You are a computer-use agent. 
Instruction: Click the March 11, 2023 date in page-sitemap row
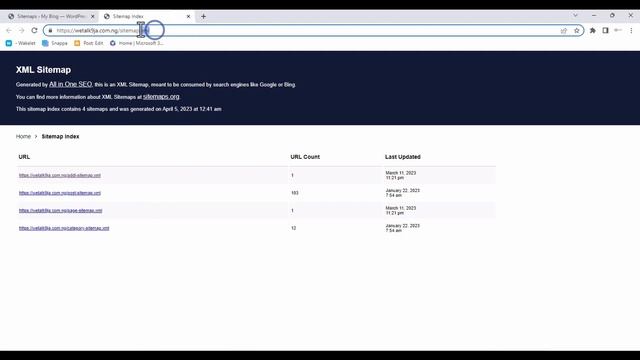coord(401,210)
